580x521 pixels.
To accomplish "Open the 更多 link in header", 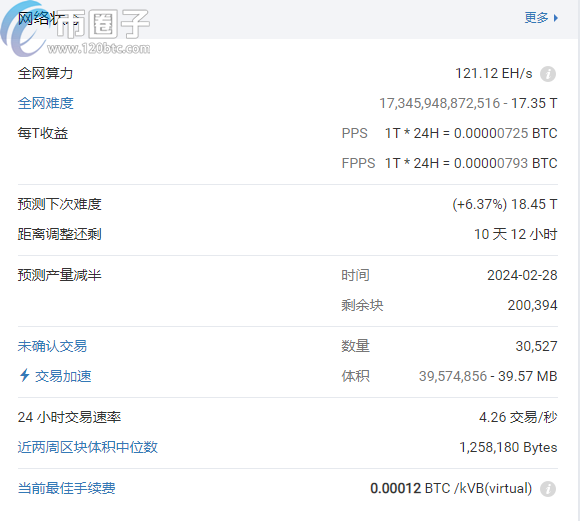I will coord(536,18).
